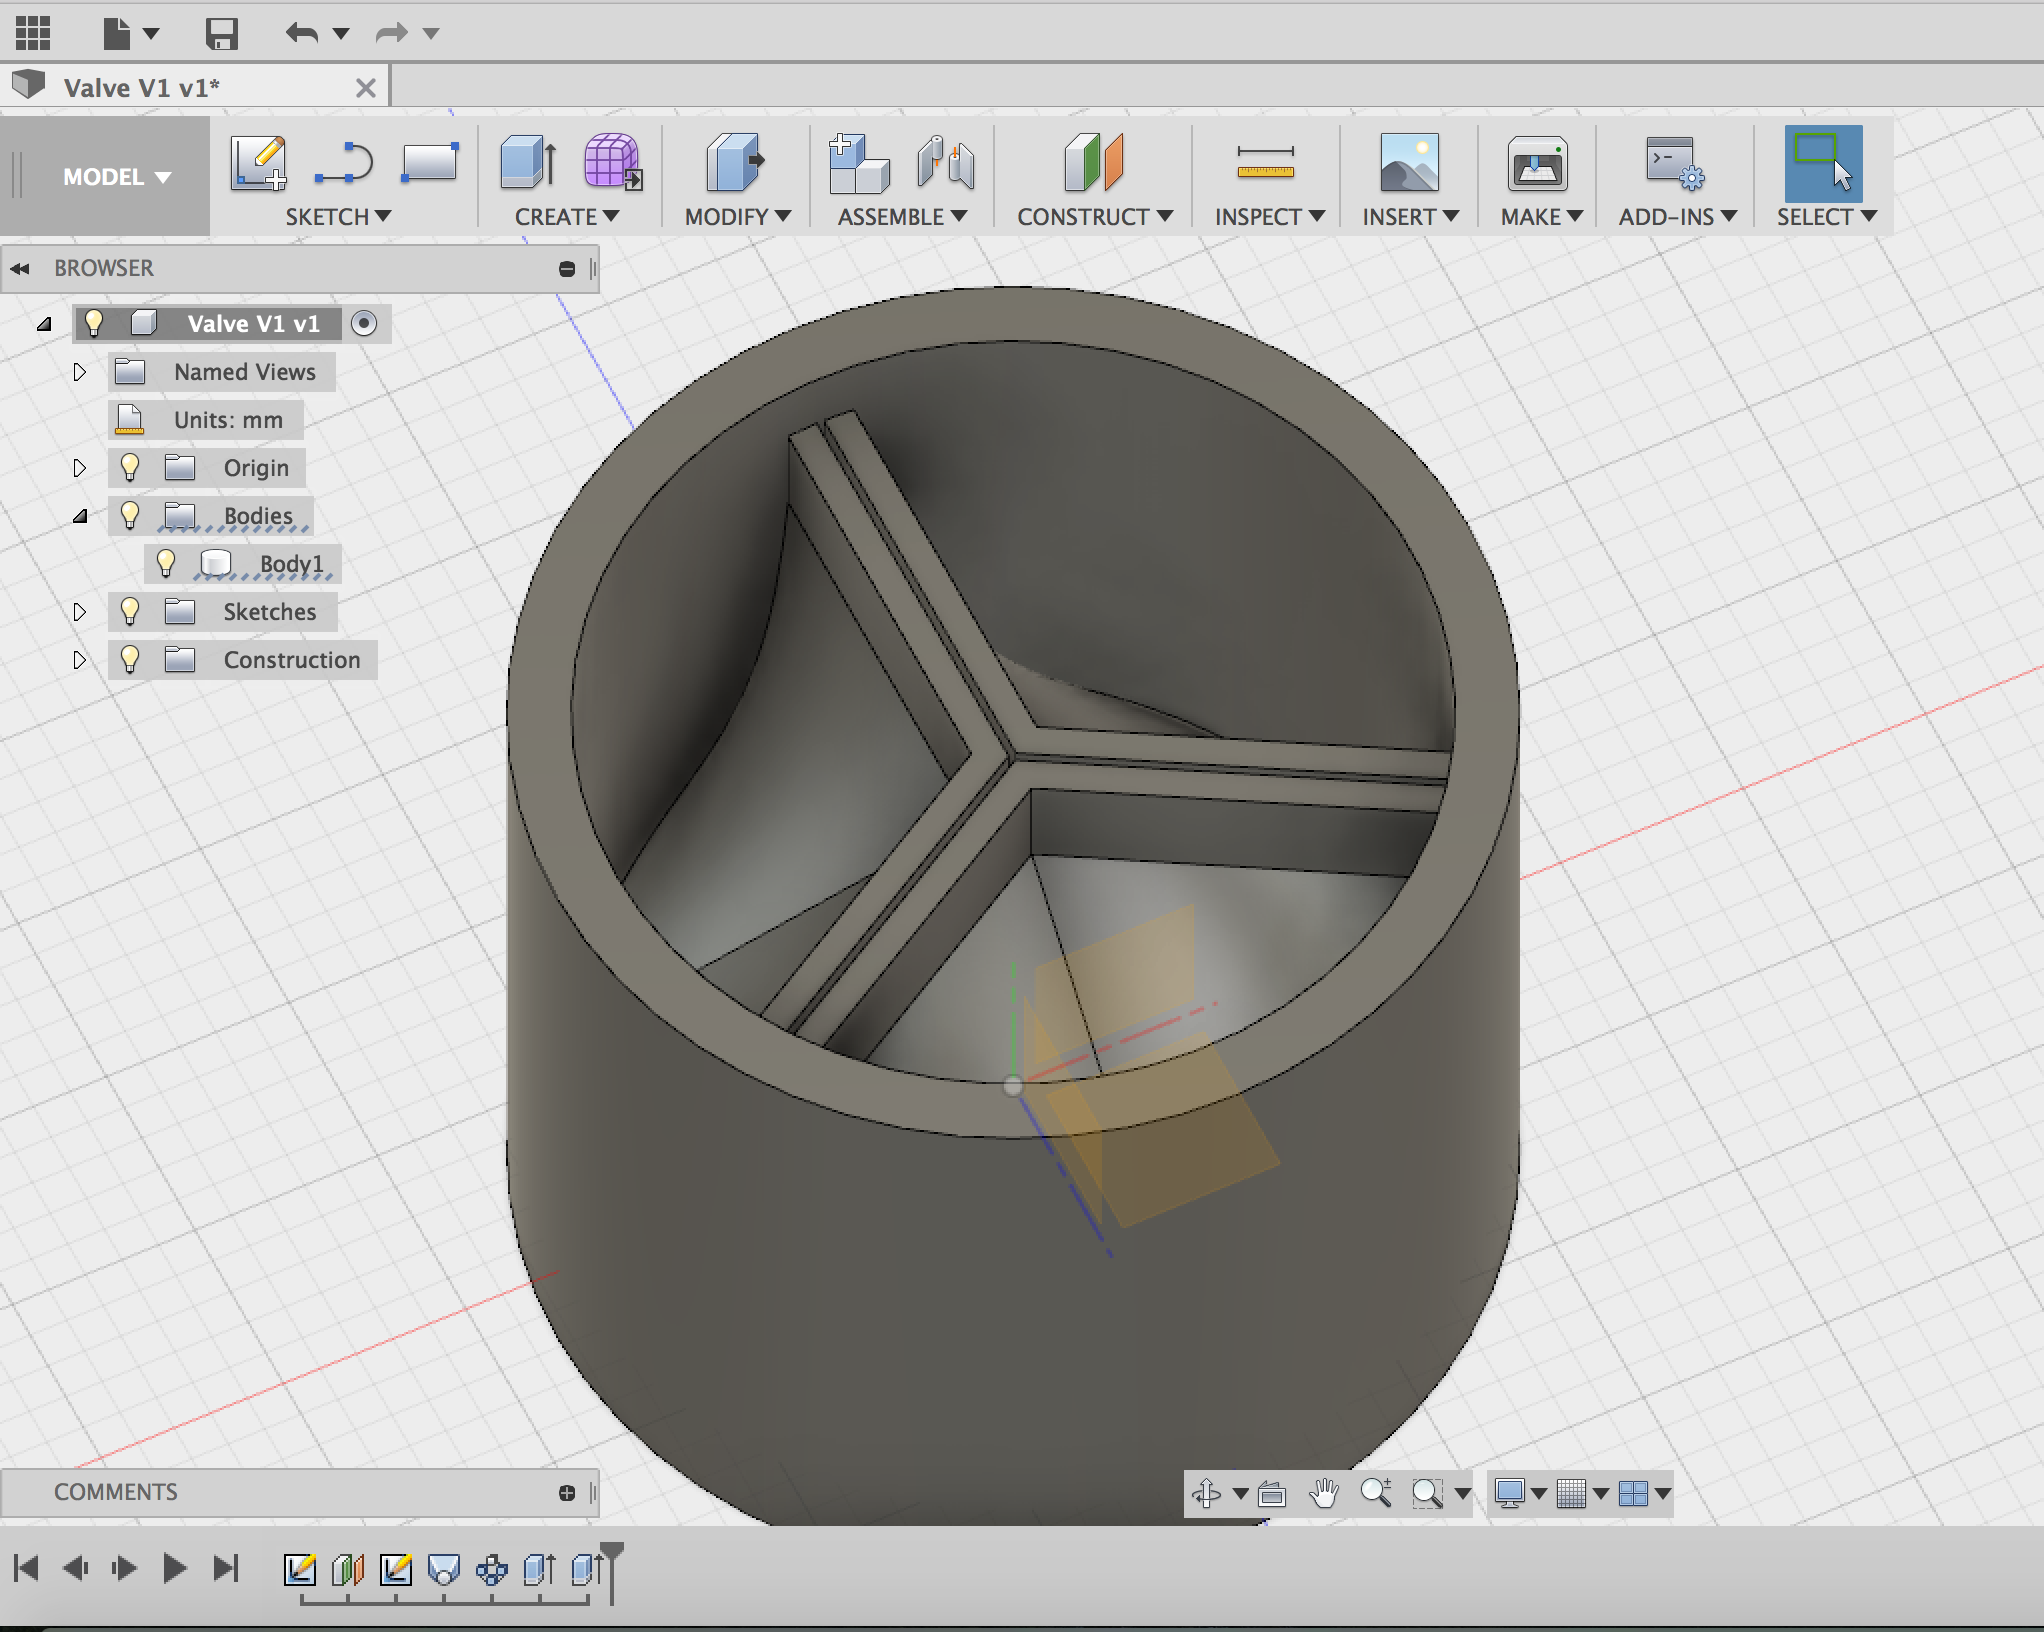The width and height of the screenshot is (2044, 1632).
Task: Open the CONSTRUCT menu
Action: pyautogui.click(x=1095, y=217)
